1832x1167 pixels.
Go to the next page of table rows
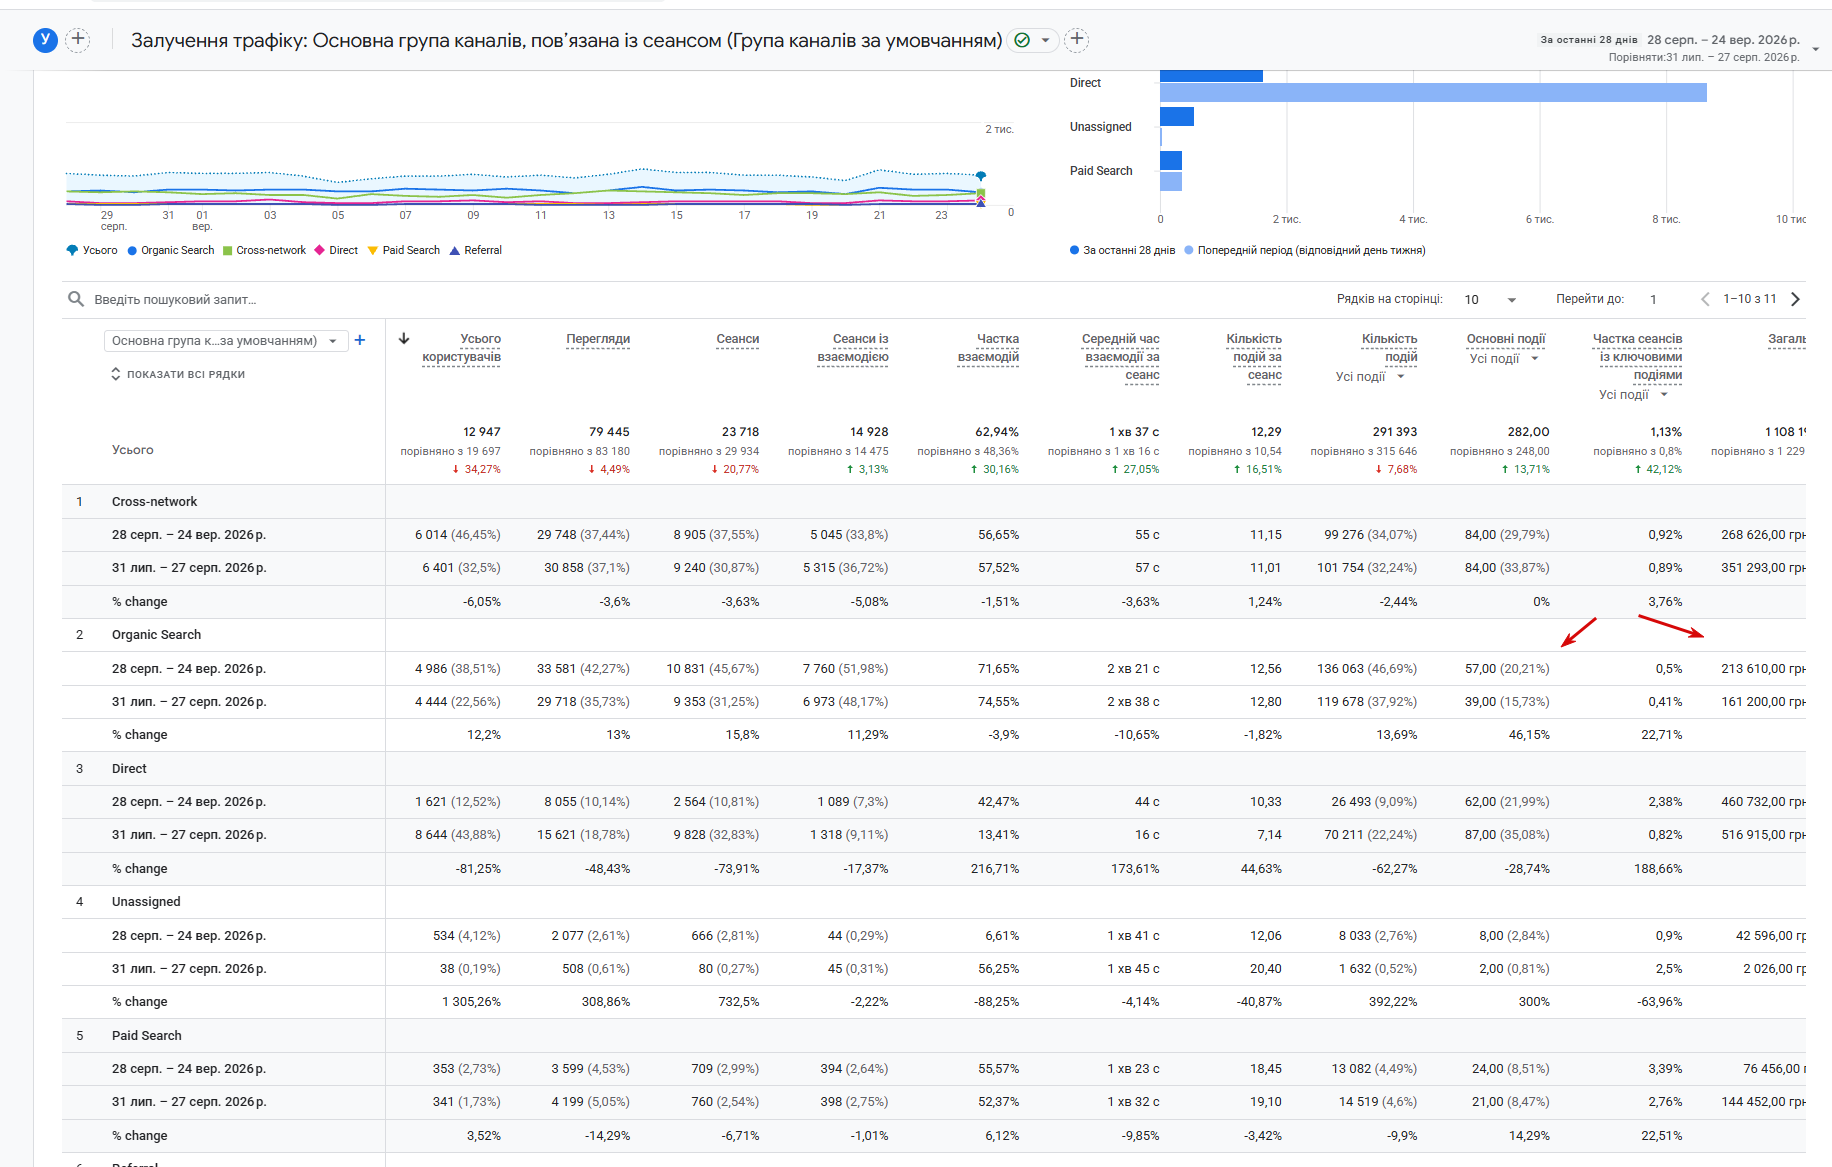coord(1795,299)
